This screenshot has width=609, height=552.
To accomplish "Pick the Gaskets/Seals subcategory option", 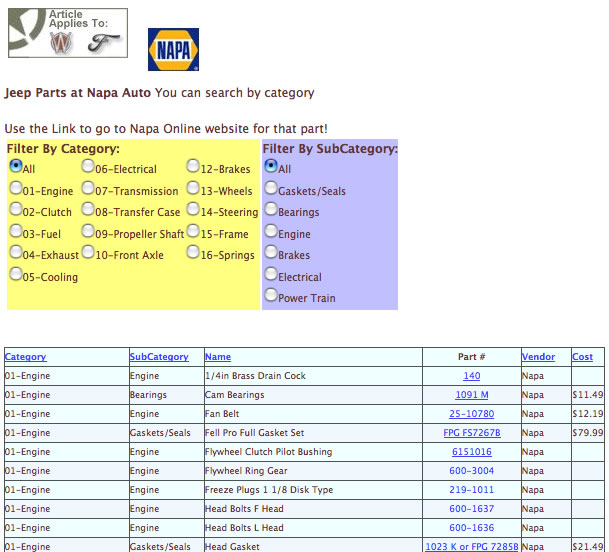I will point(271,189).
